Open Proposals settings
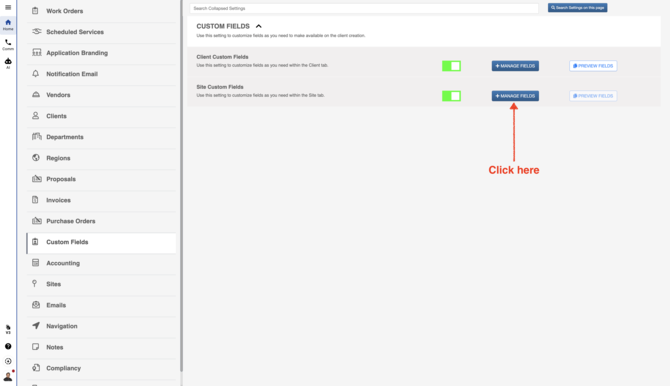 pos(101,179)
